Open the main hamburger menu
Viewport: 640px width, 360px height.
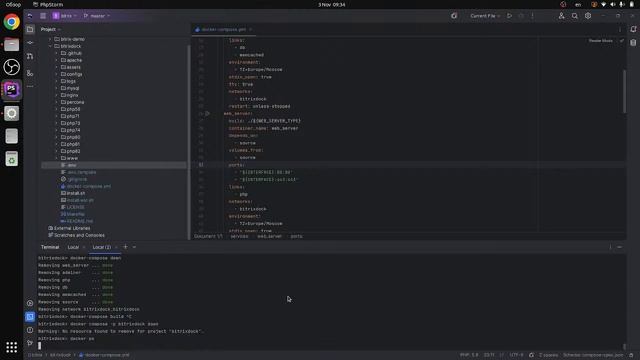pos(43,16)
